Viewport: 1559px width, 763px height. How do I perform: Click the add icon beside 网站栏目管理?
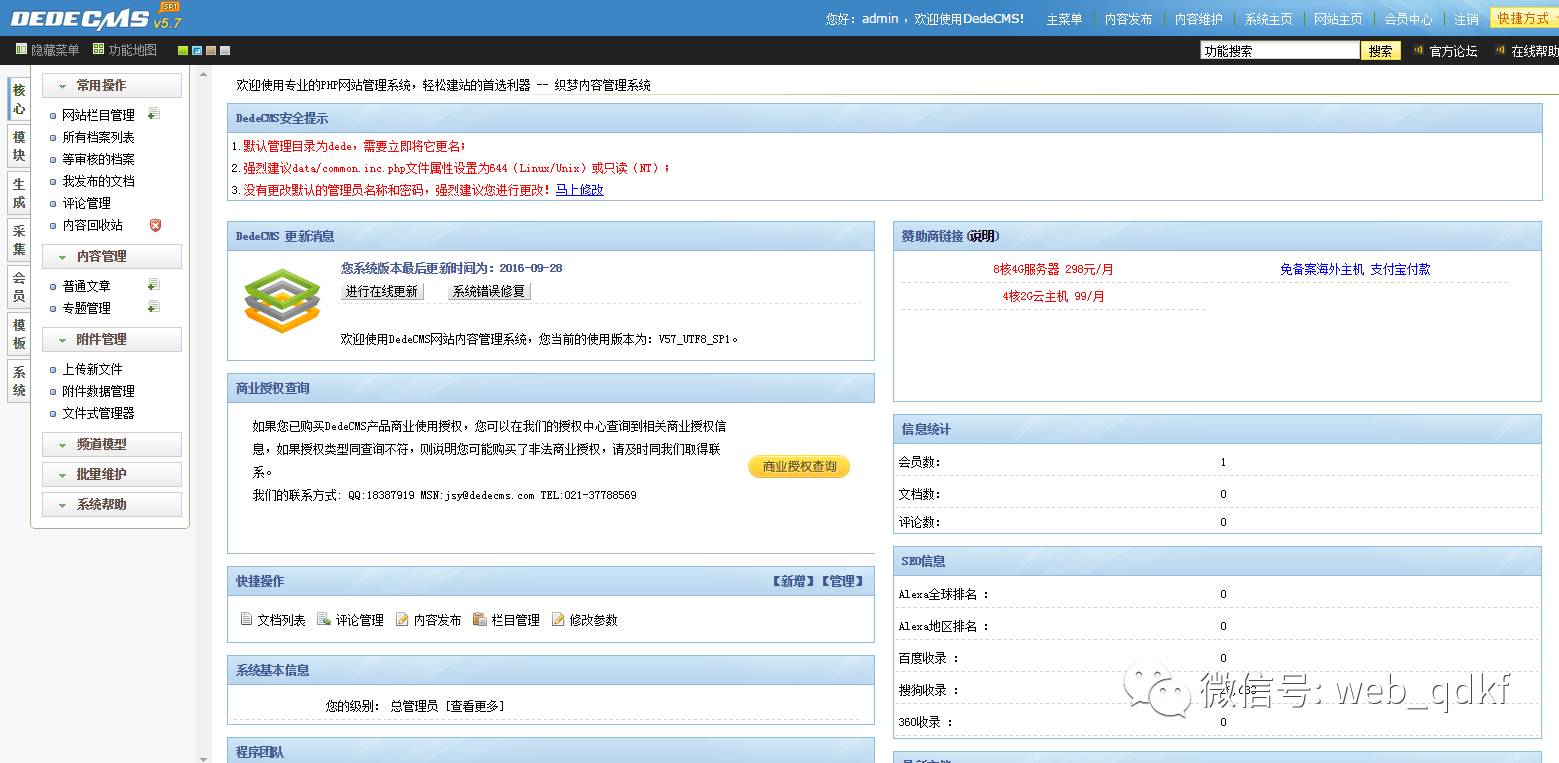tap(153, 114)
